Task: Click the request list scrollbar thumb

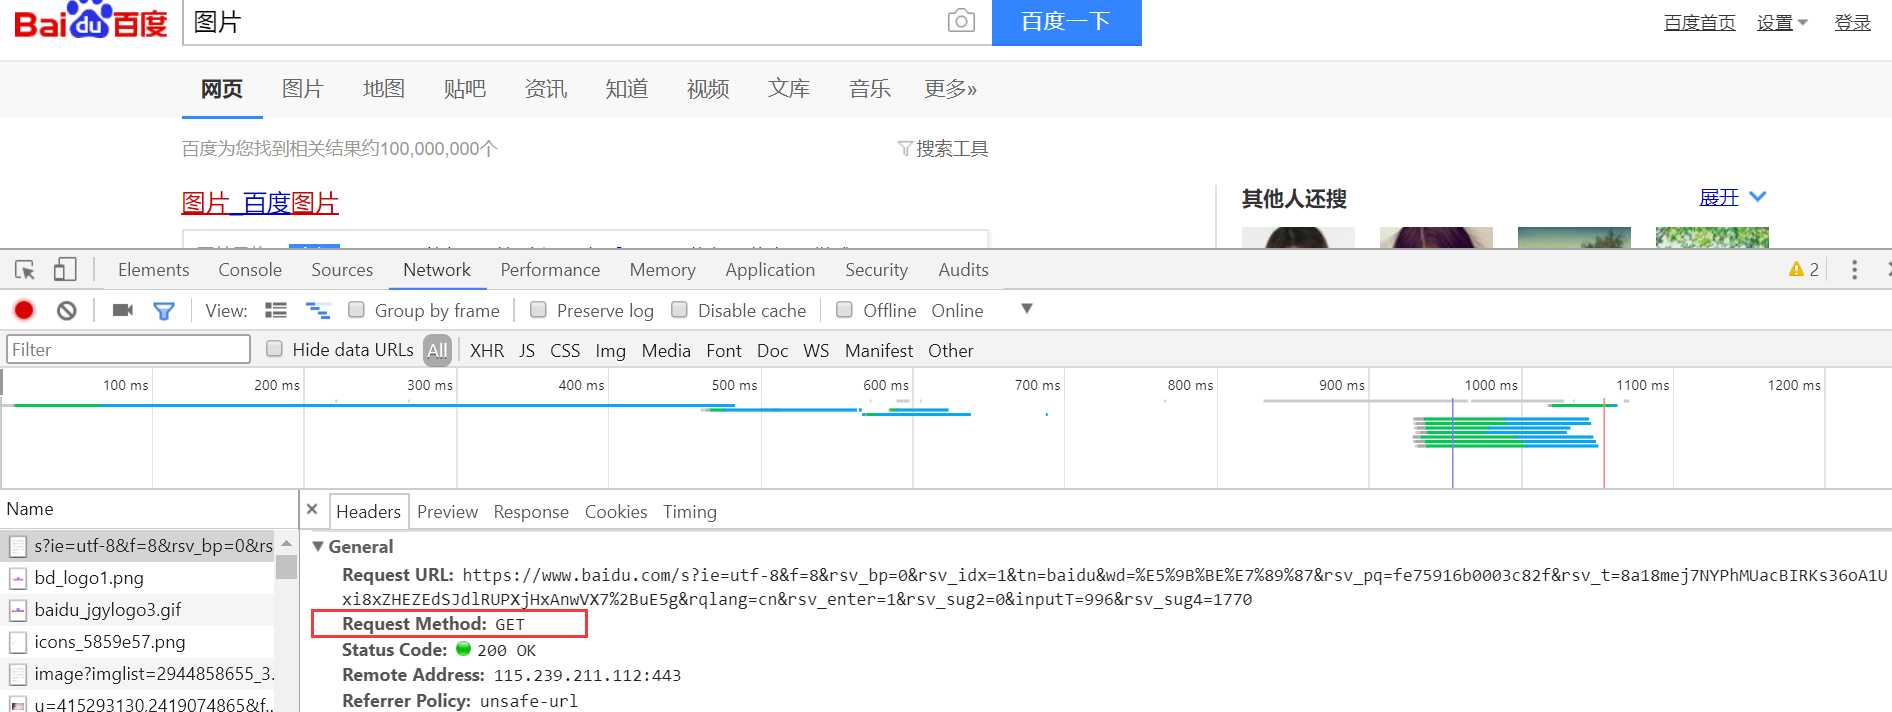Action: coord(286,567)
